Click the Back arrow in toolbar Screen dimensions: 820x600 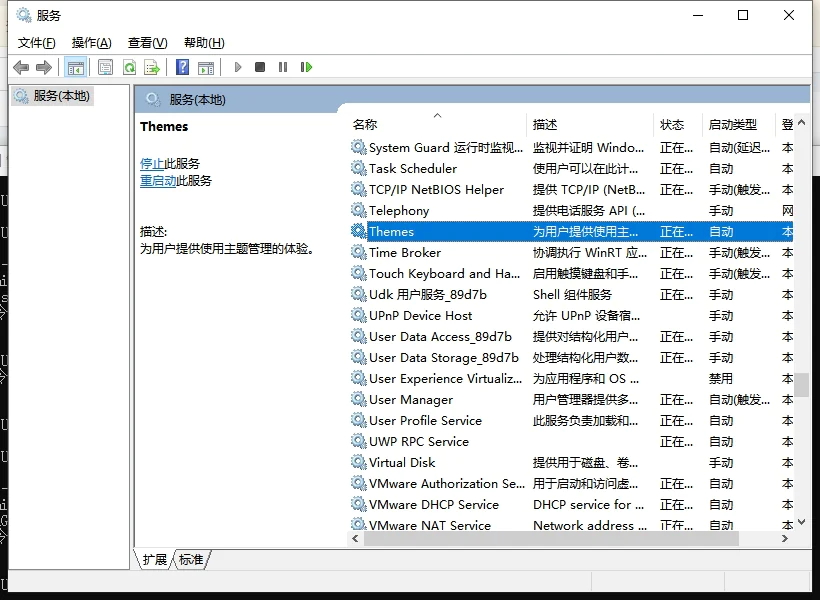tap(21, 67)
